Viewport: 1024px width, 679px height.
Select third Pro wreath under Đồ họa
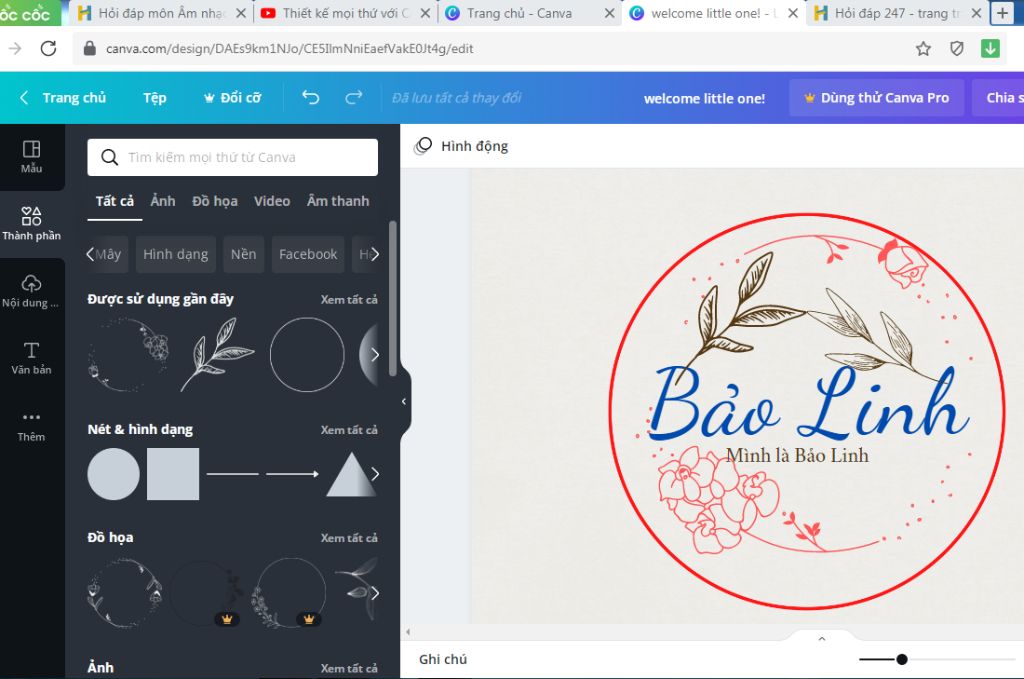pyautogui.click(x=289, y=593)
